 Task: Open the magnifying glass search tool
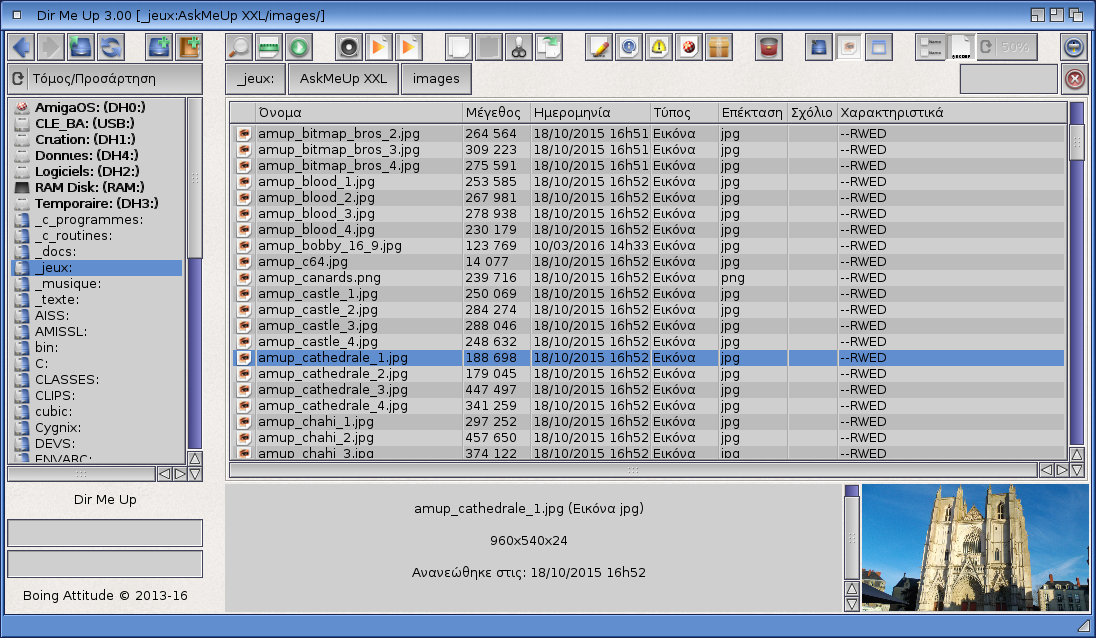click(x=239, y=47)
